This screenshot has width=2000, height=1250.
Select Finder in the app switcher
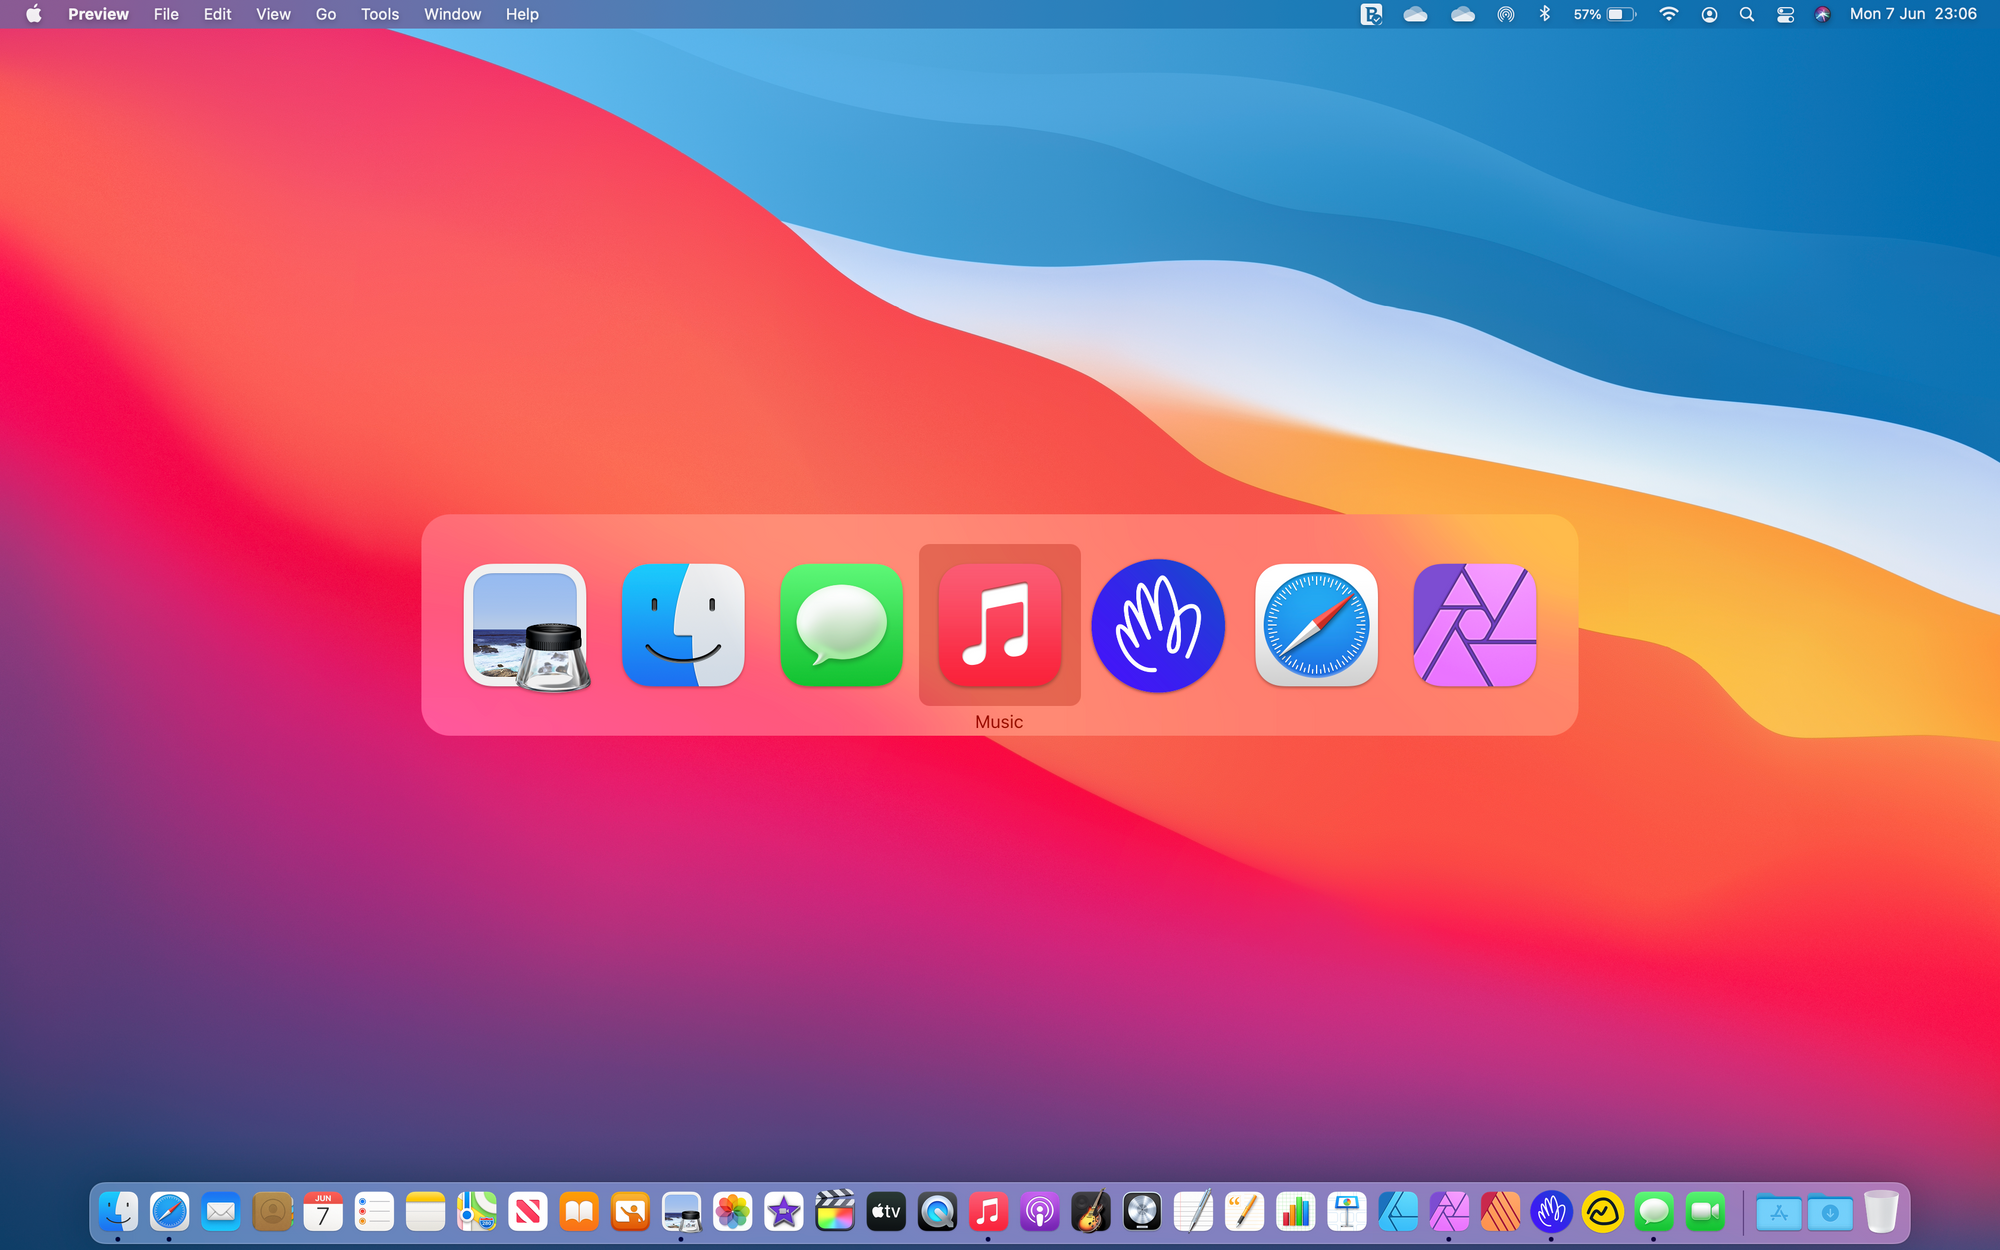[x=683, y=625]
